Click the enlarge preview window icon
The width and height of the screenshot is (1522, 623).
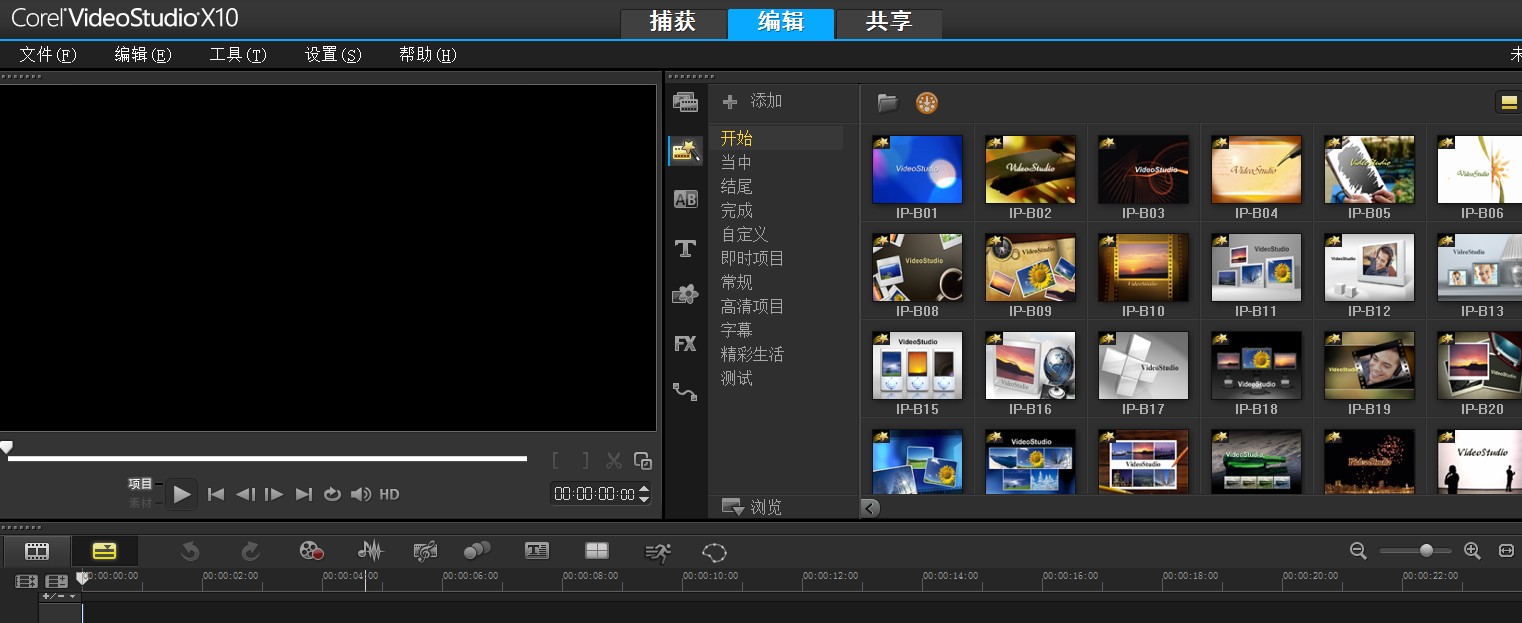coord(643,461)
